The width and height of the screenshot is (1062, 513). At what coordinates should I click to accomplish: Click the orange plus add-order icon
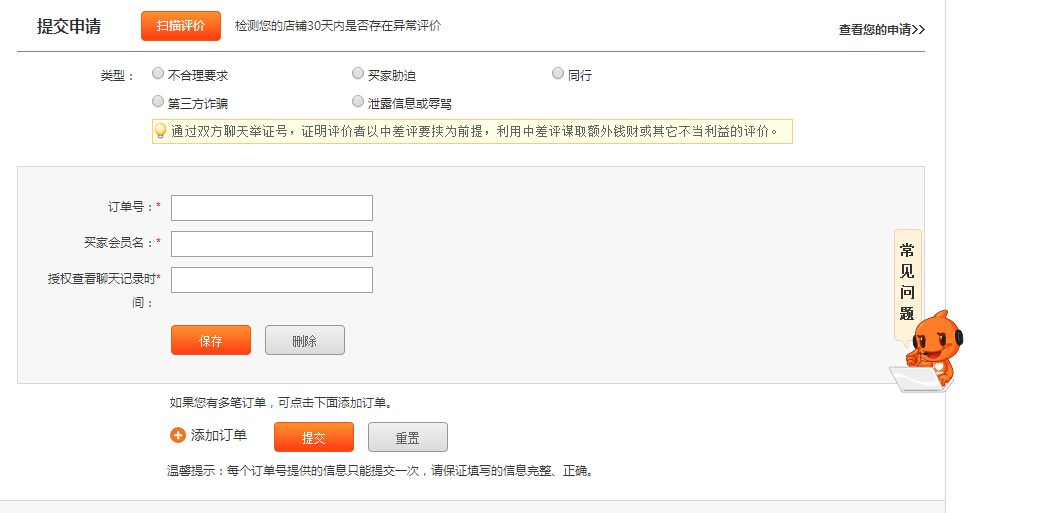178,435
